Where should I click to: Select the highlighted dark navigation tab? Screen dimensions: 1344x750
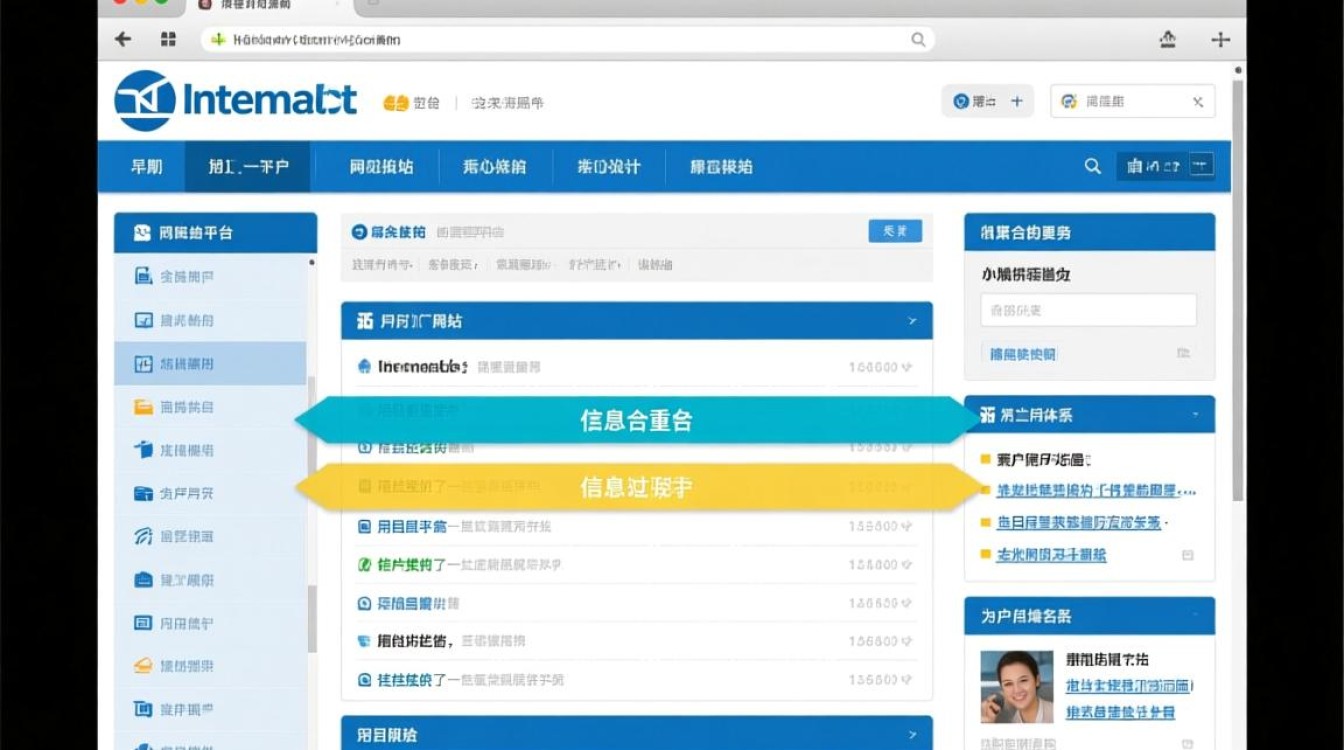(248, 167)
